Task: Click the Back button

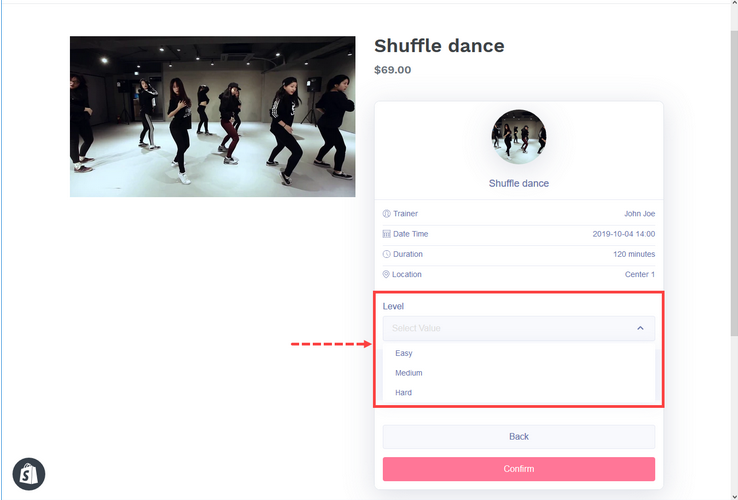Action: 519,437
